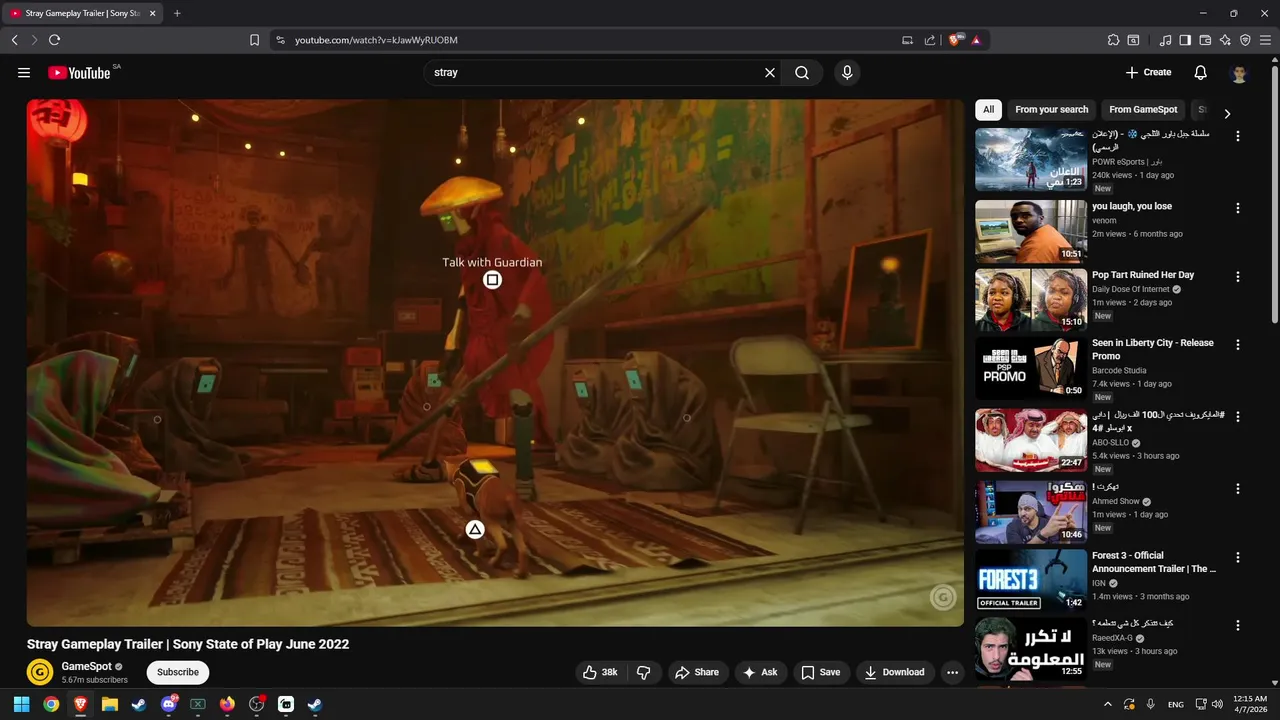Go back with browser back arrow

(15, 40)
